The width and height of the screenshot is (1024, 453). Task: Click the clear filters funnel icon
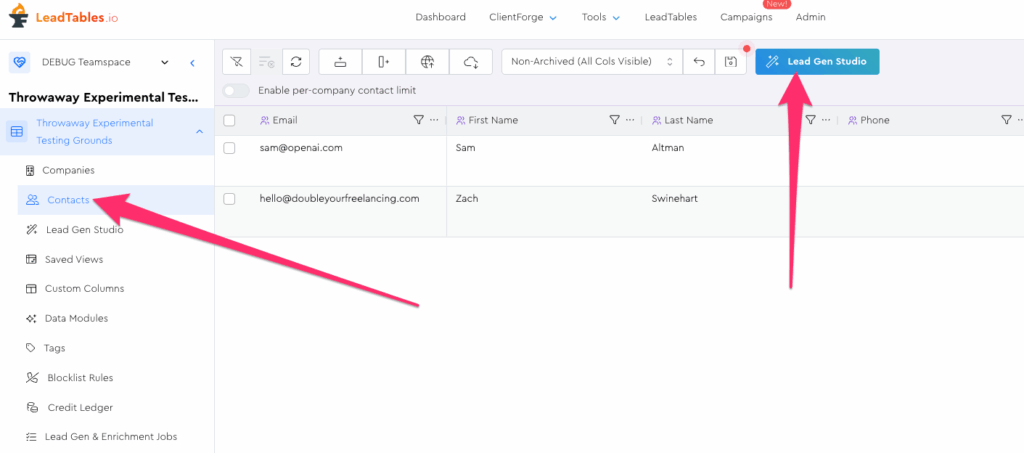coord(236,62)
